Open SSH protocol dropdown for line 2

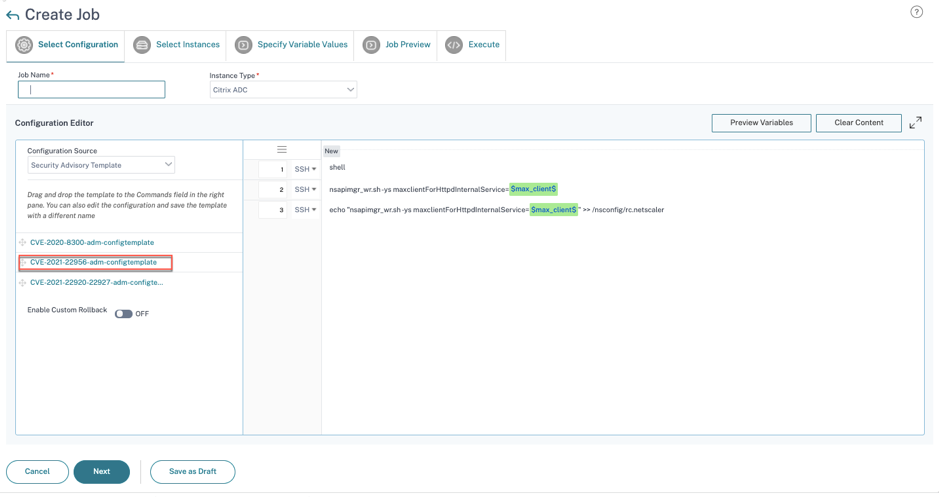click(x=305, y=190)
